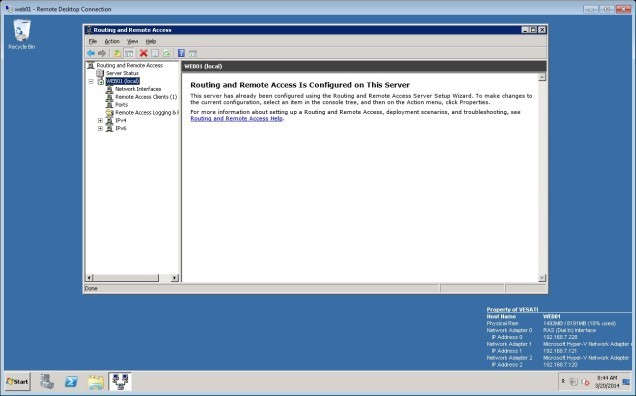This screenshot has height=396, width=636.
Task: Select the Server Status tree item
Action: [x=122, y=73]
